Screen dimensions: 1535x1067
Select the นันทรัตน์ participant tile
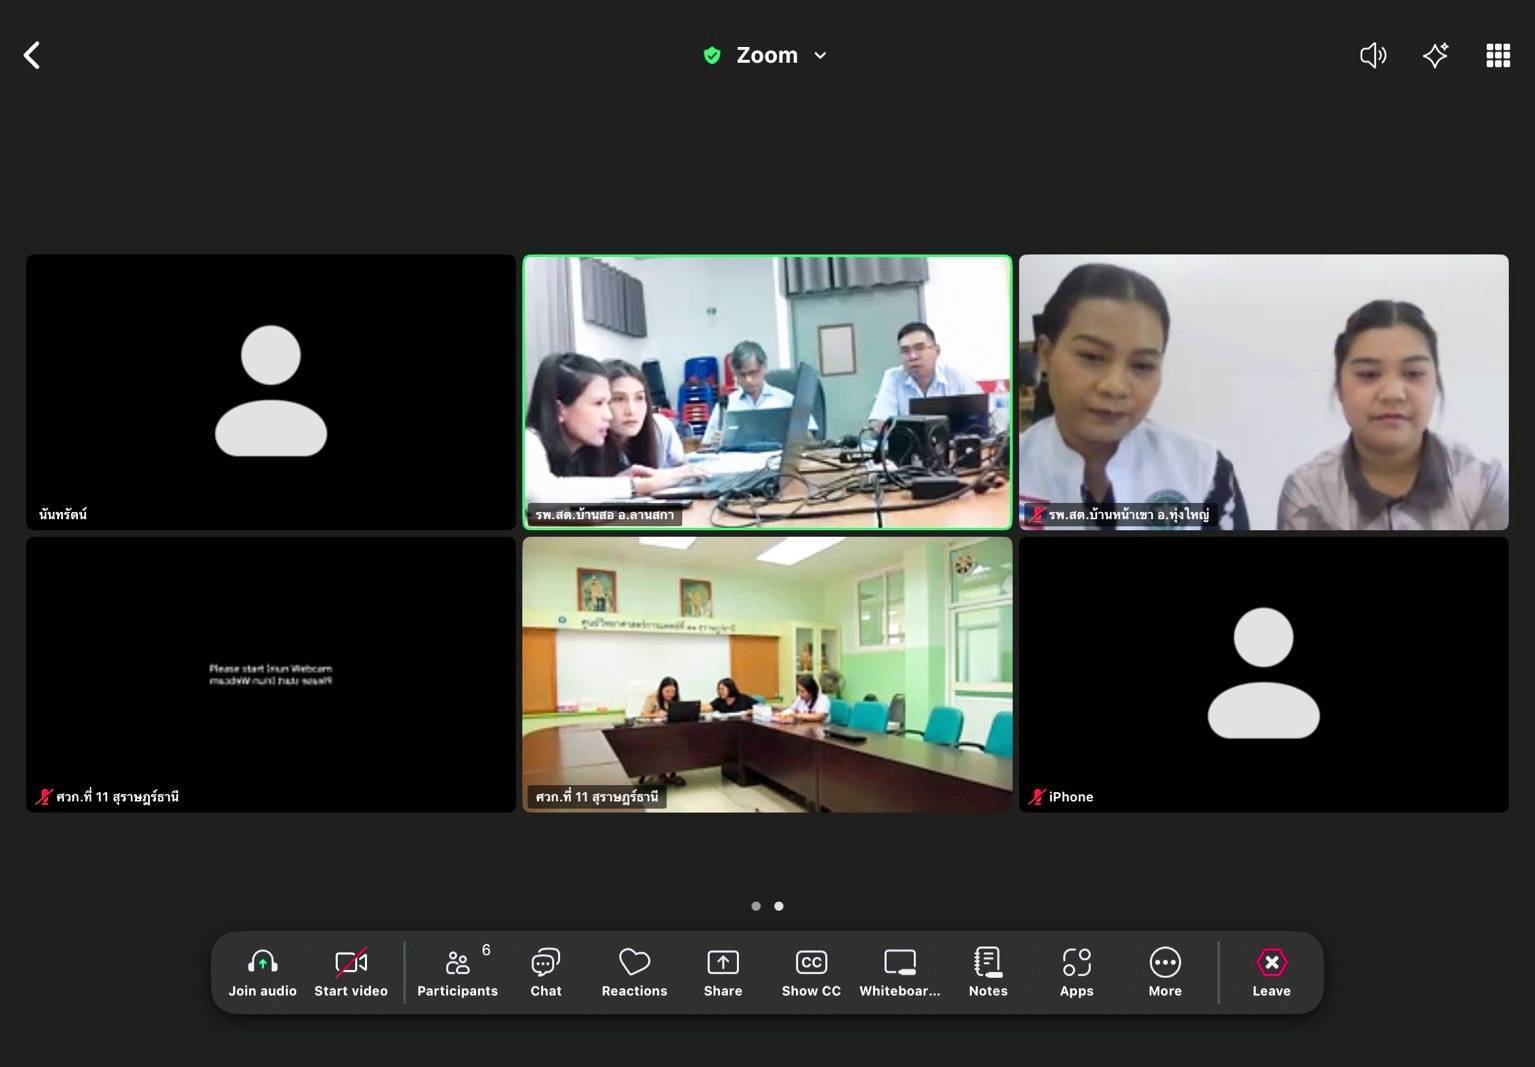pyautogui.click(x=271, y=391)
